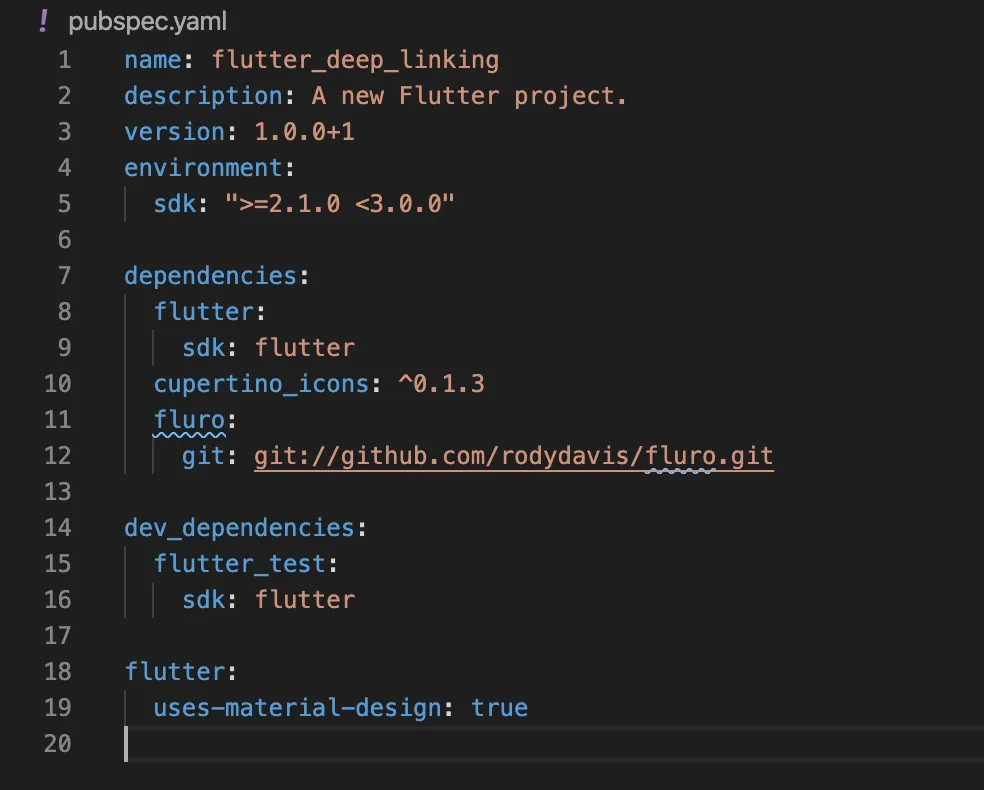
Task: Click the uses-material-design key
Action: pyautogui.click(x=297, y=708)
